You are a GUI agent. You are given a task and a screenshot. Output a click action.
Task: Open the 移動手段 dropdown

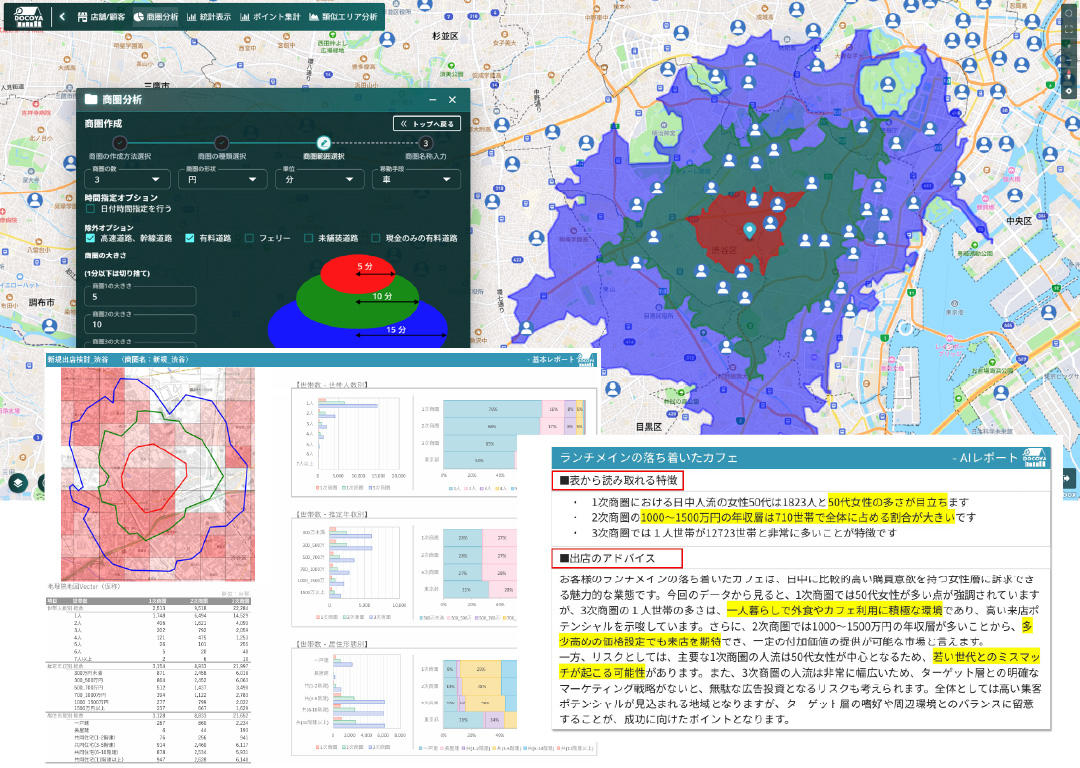point(417,178)
